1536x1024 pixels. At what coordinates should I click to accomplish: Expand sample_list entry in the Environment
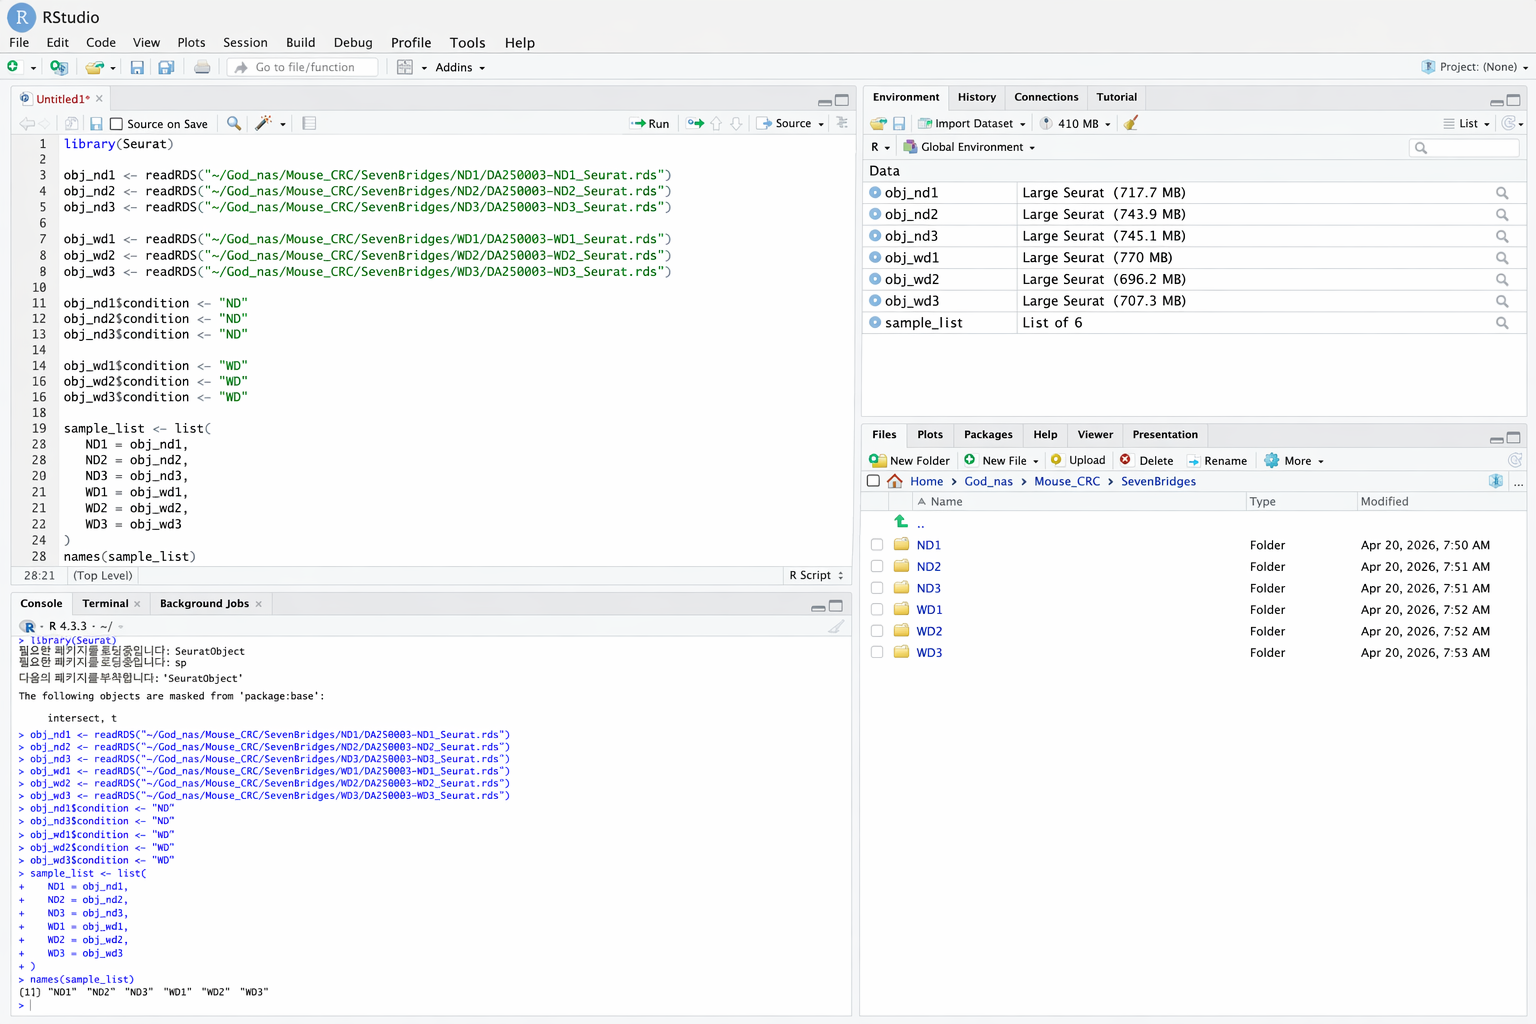[875, 323]
